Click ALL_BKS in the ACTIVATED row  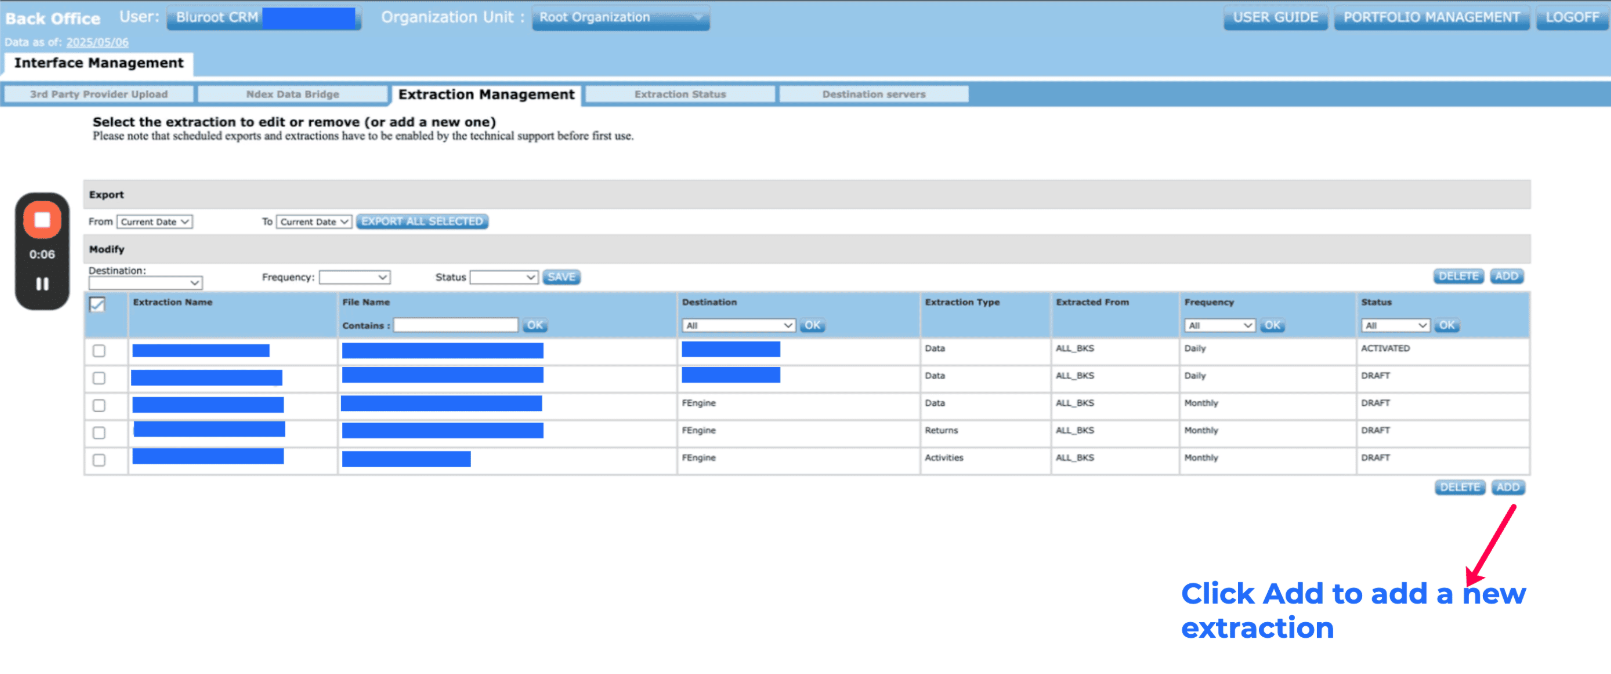(1075, 349)
